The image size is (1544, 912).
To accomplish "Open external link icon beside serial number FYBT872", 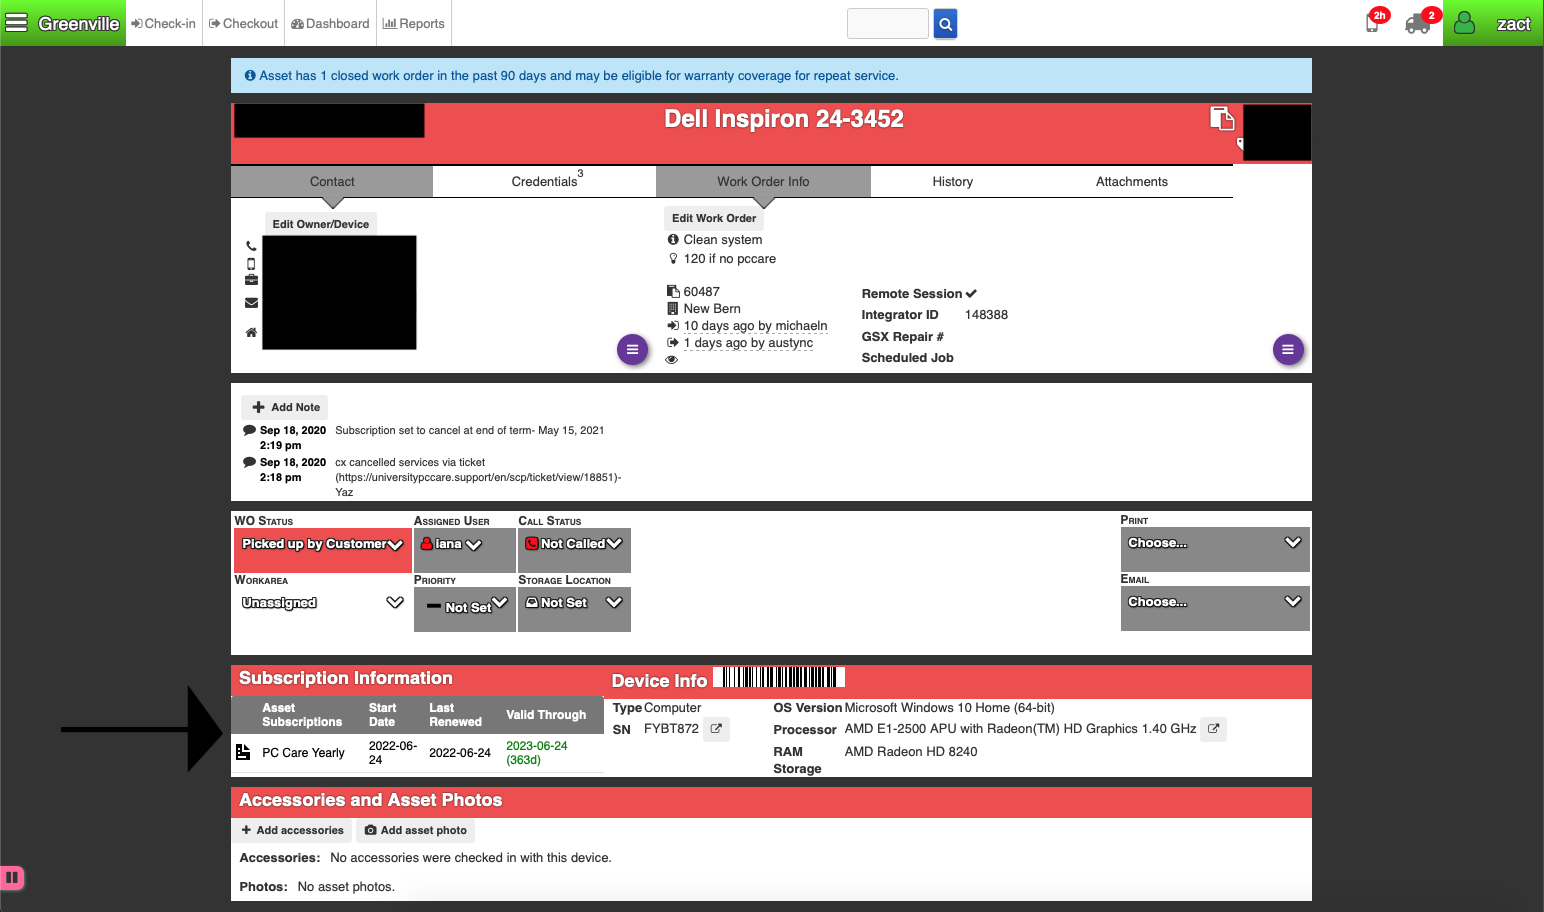I will pyautogui.click(x=716, y=729).
